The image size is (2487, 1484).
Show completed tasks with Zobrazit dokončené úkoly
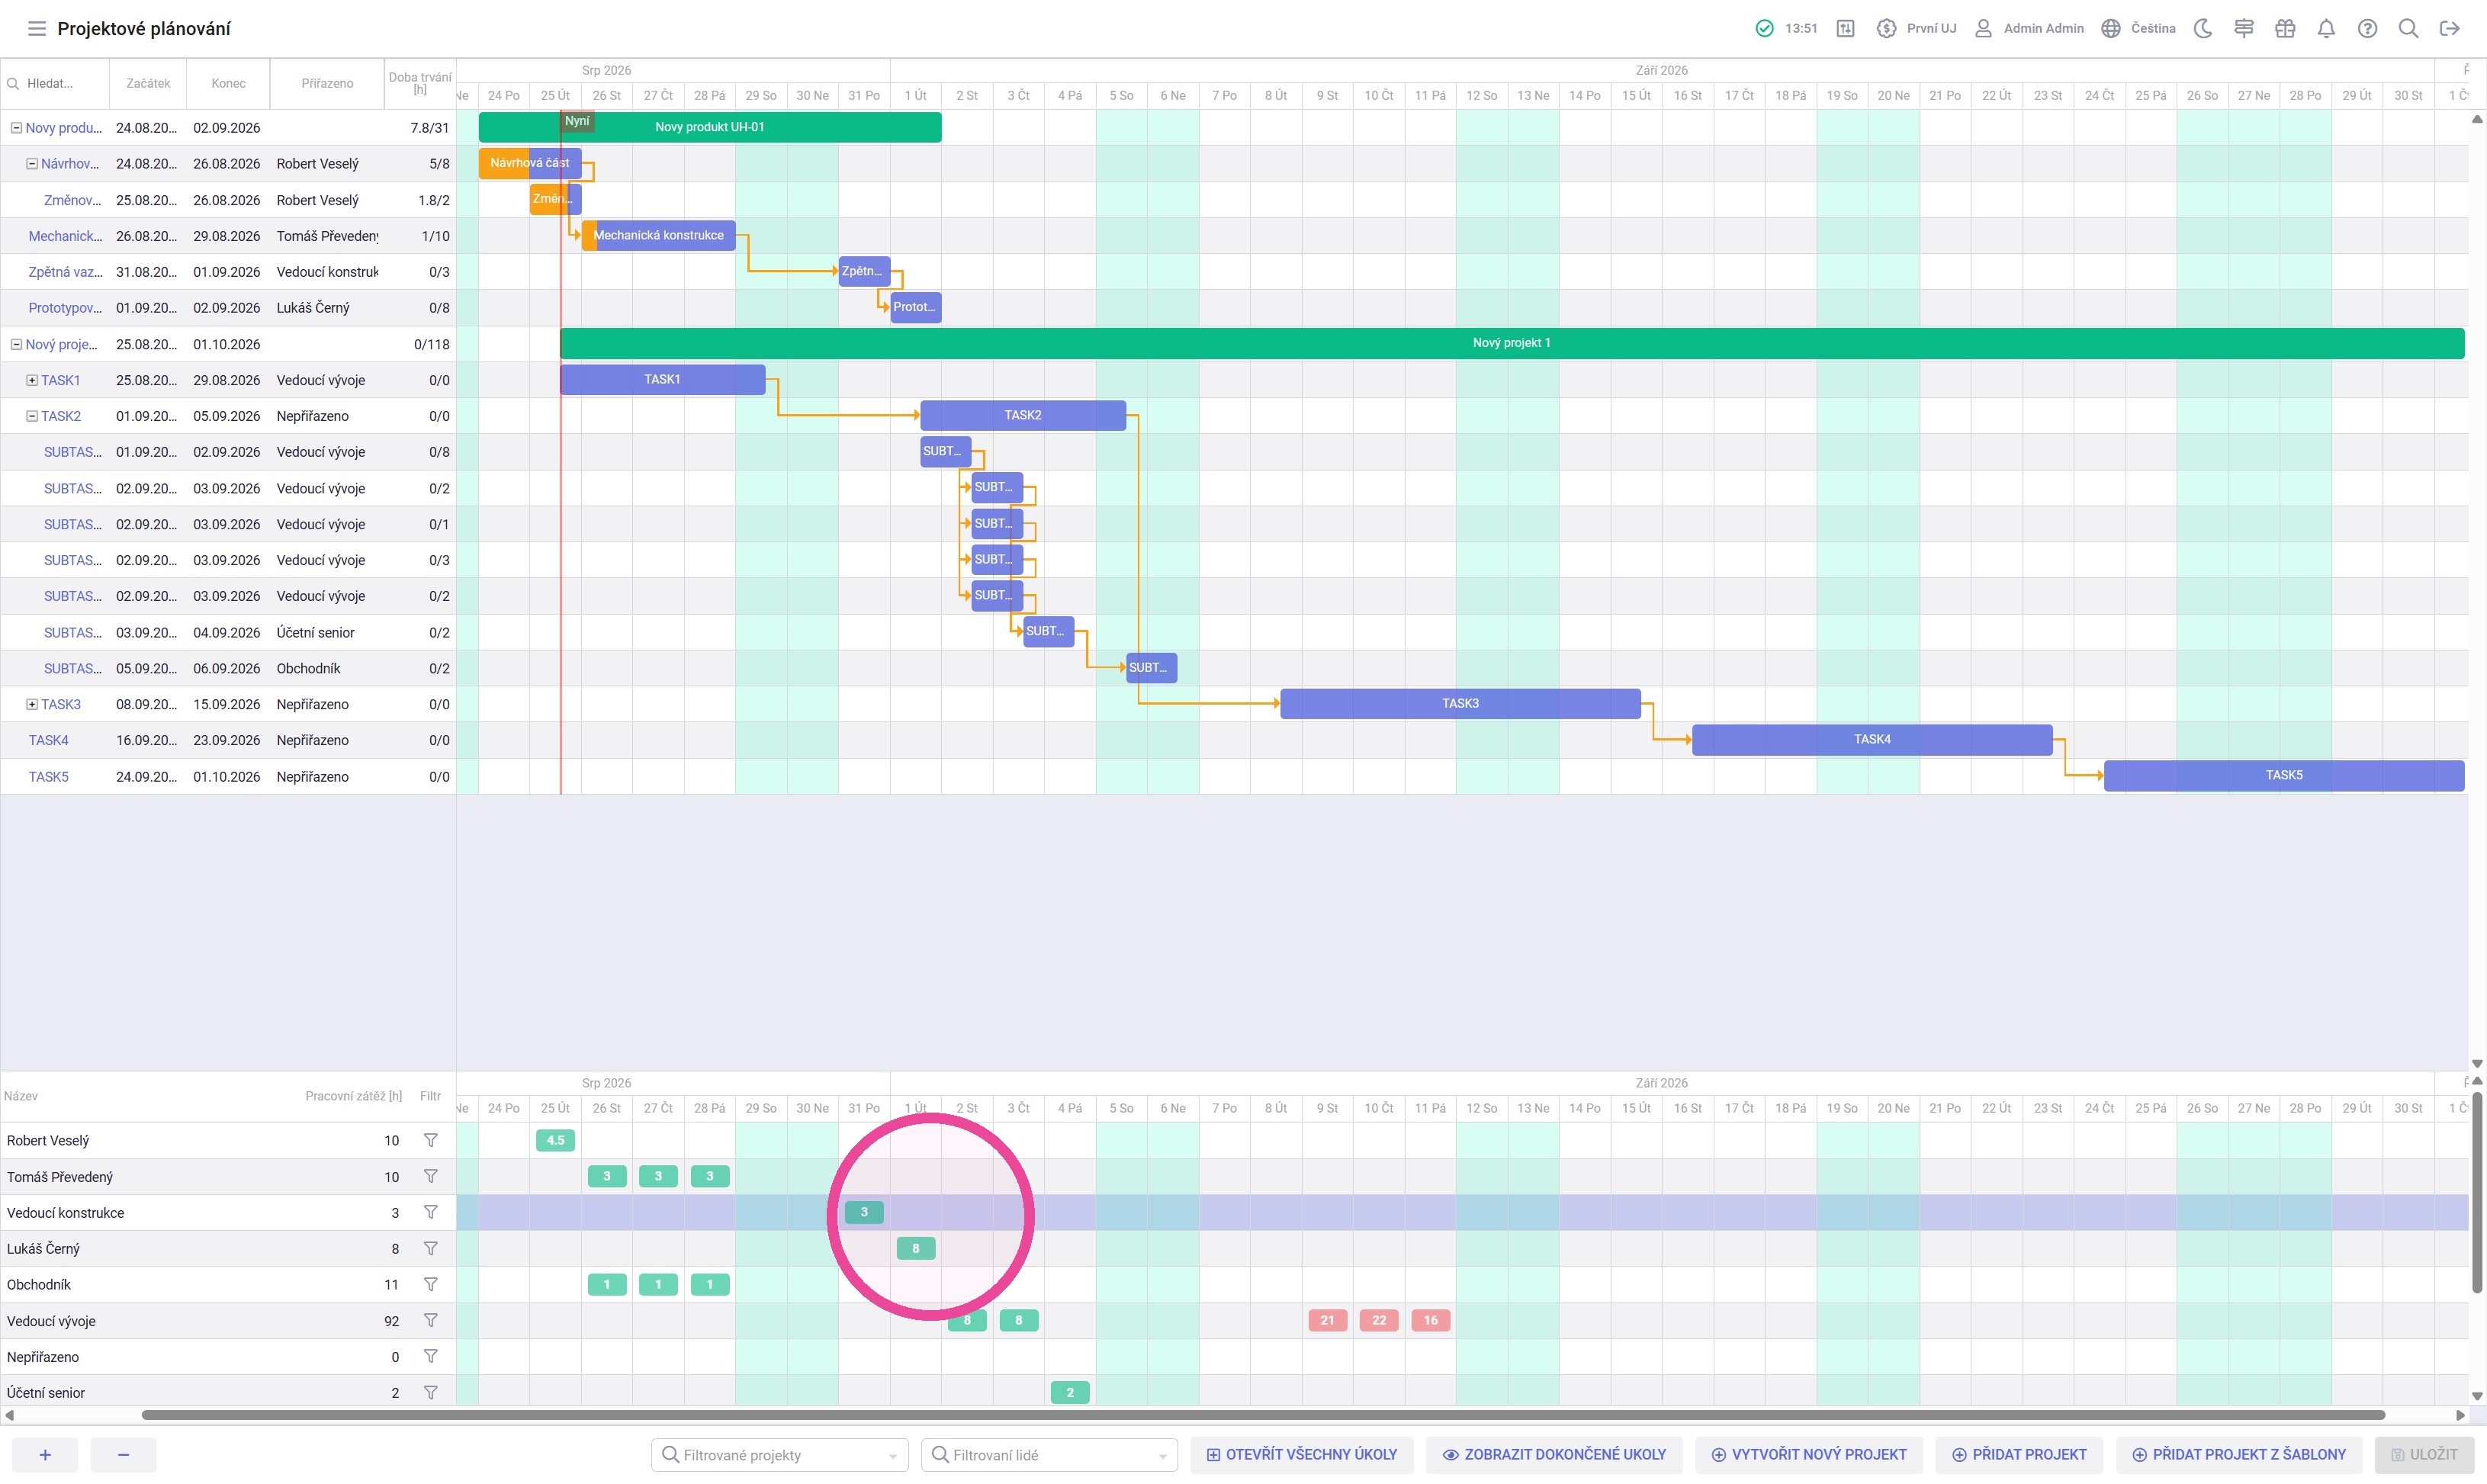[x=1554, y=1454]
